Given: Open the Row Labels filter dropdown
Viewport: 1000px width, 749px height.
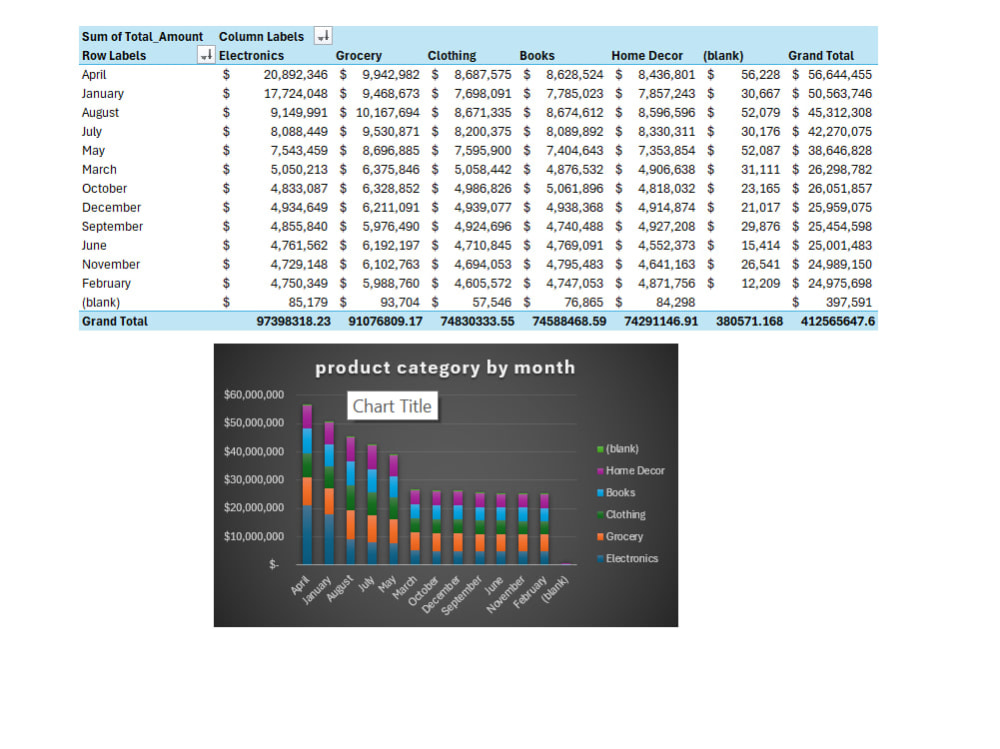Looking at the screenshot, I should click(x=206, y=55).
